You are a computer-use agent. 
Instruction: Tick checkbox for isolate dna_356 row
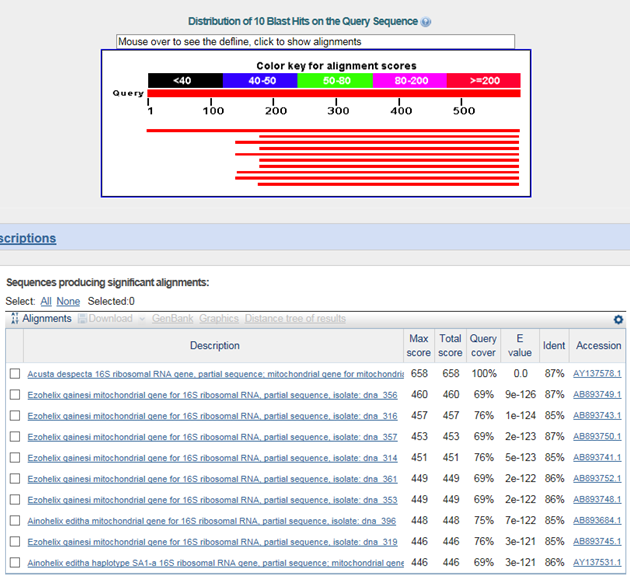(15, 395)
